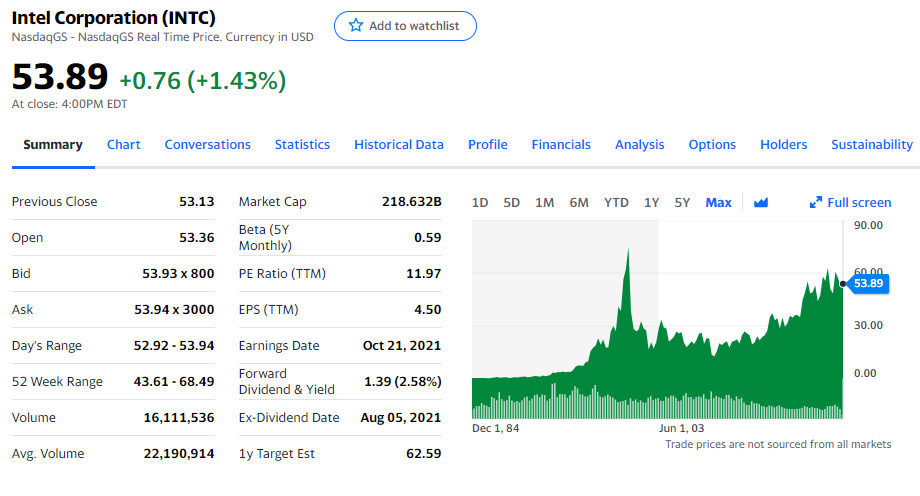Viewport: 920px width, 496px height.
Task: Click the Forward Dividend & Yield label
Action: pos(286,382)
